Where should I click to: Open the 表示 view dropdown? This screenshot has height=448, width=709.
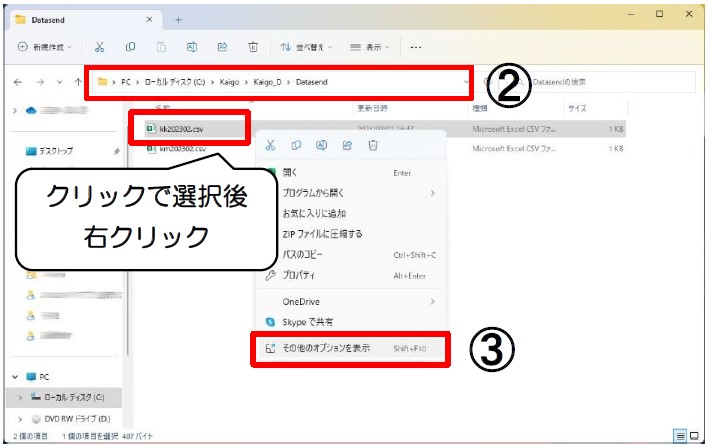coord(370,47)
